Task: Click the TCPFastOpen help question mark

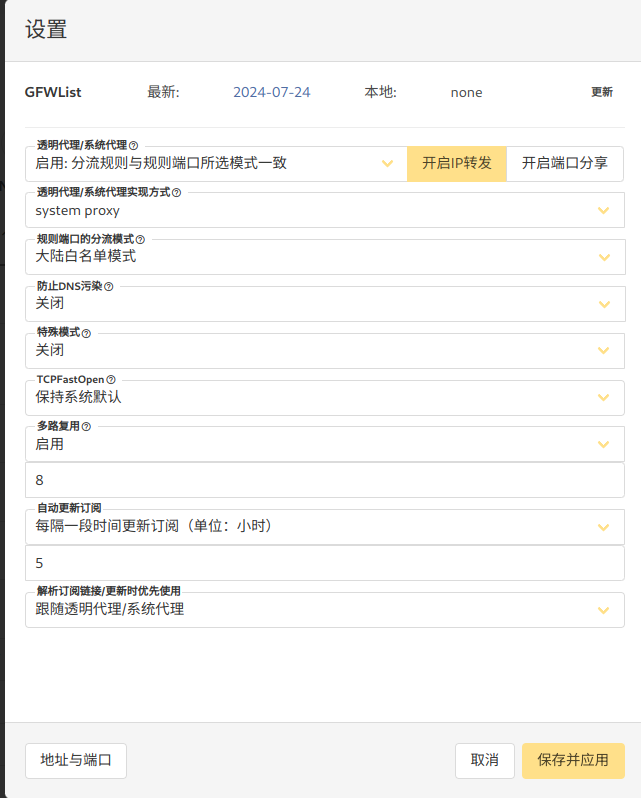Action: point(111,380)
